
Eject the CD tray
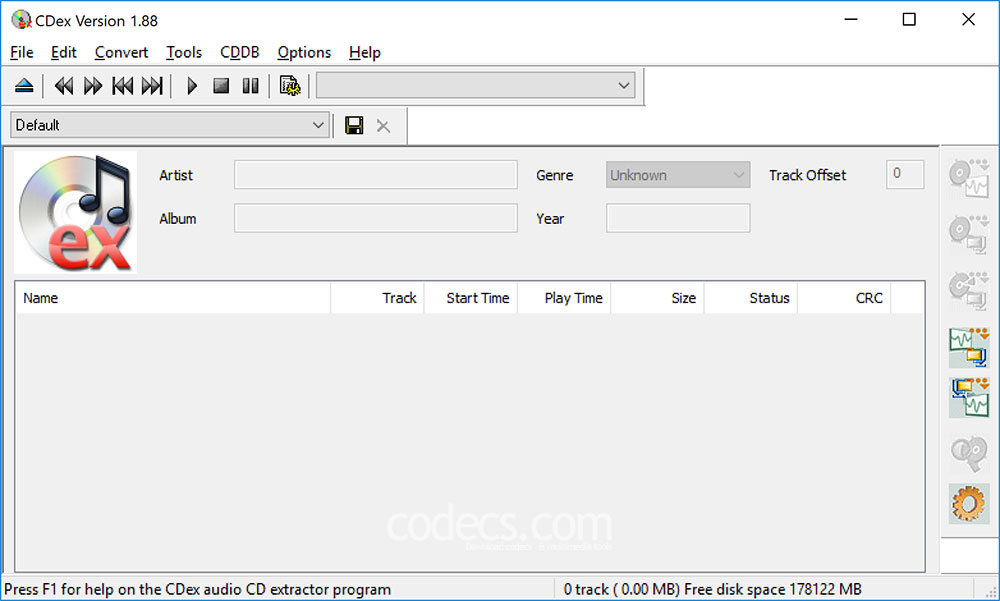(x=24, y=85)
